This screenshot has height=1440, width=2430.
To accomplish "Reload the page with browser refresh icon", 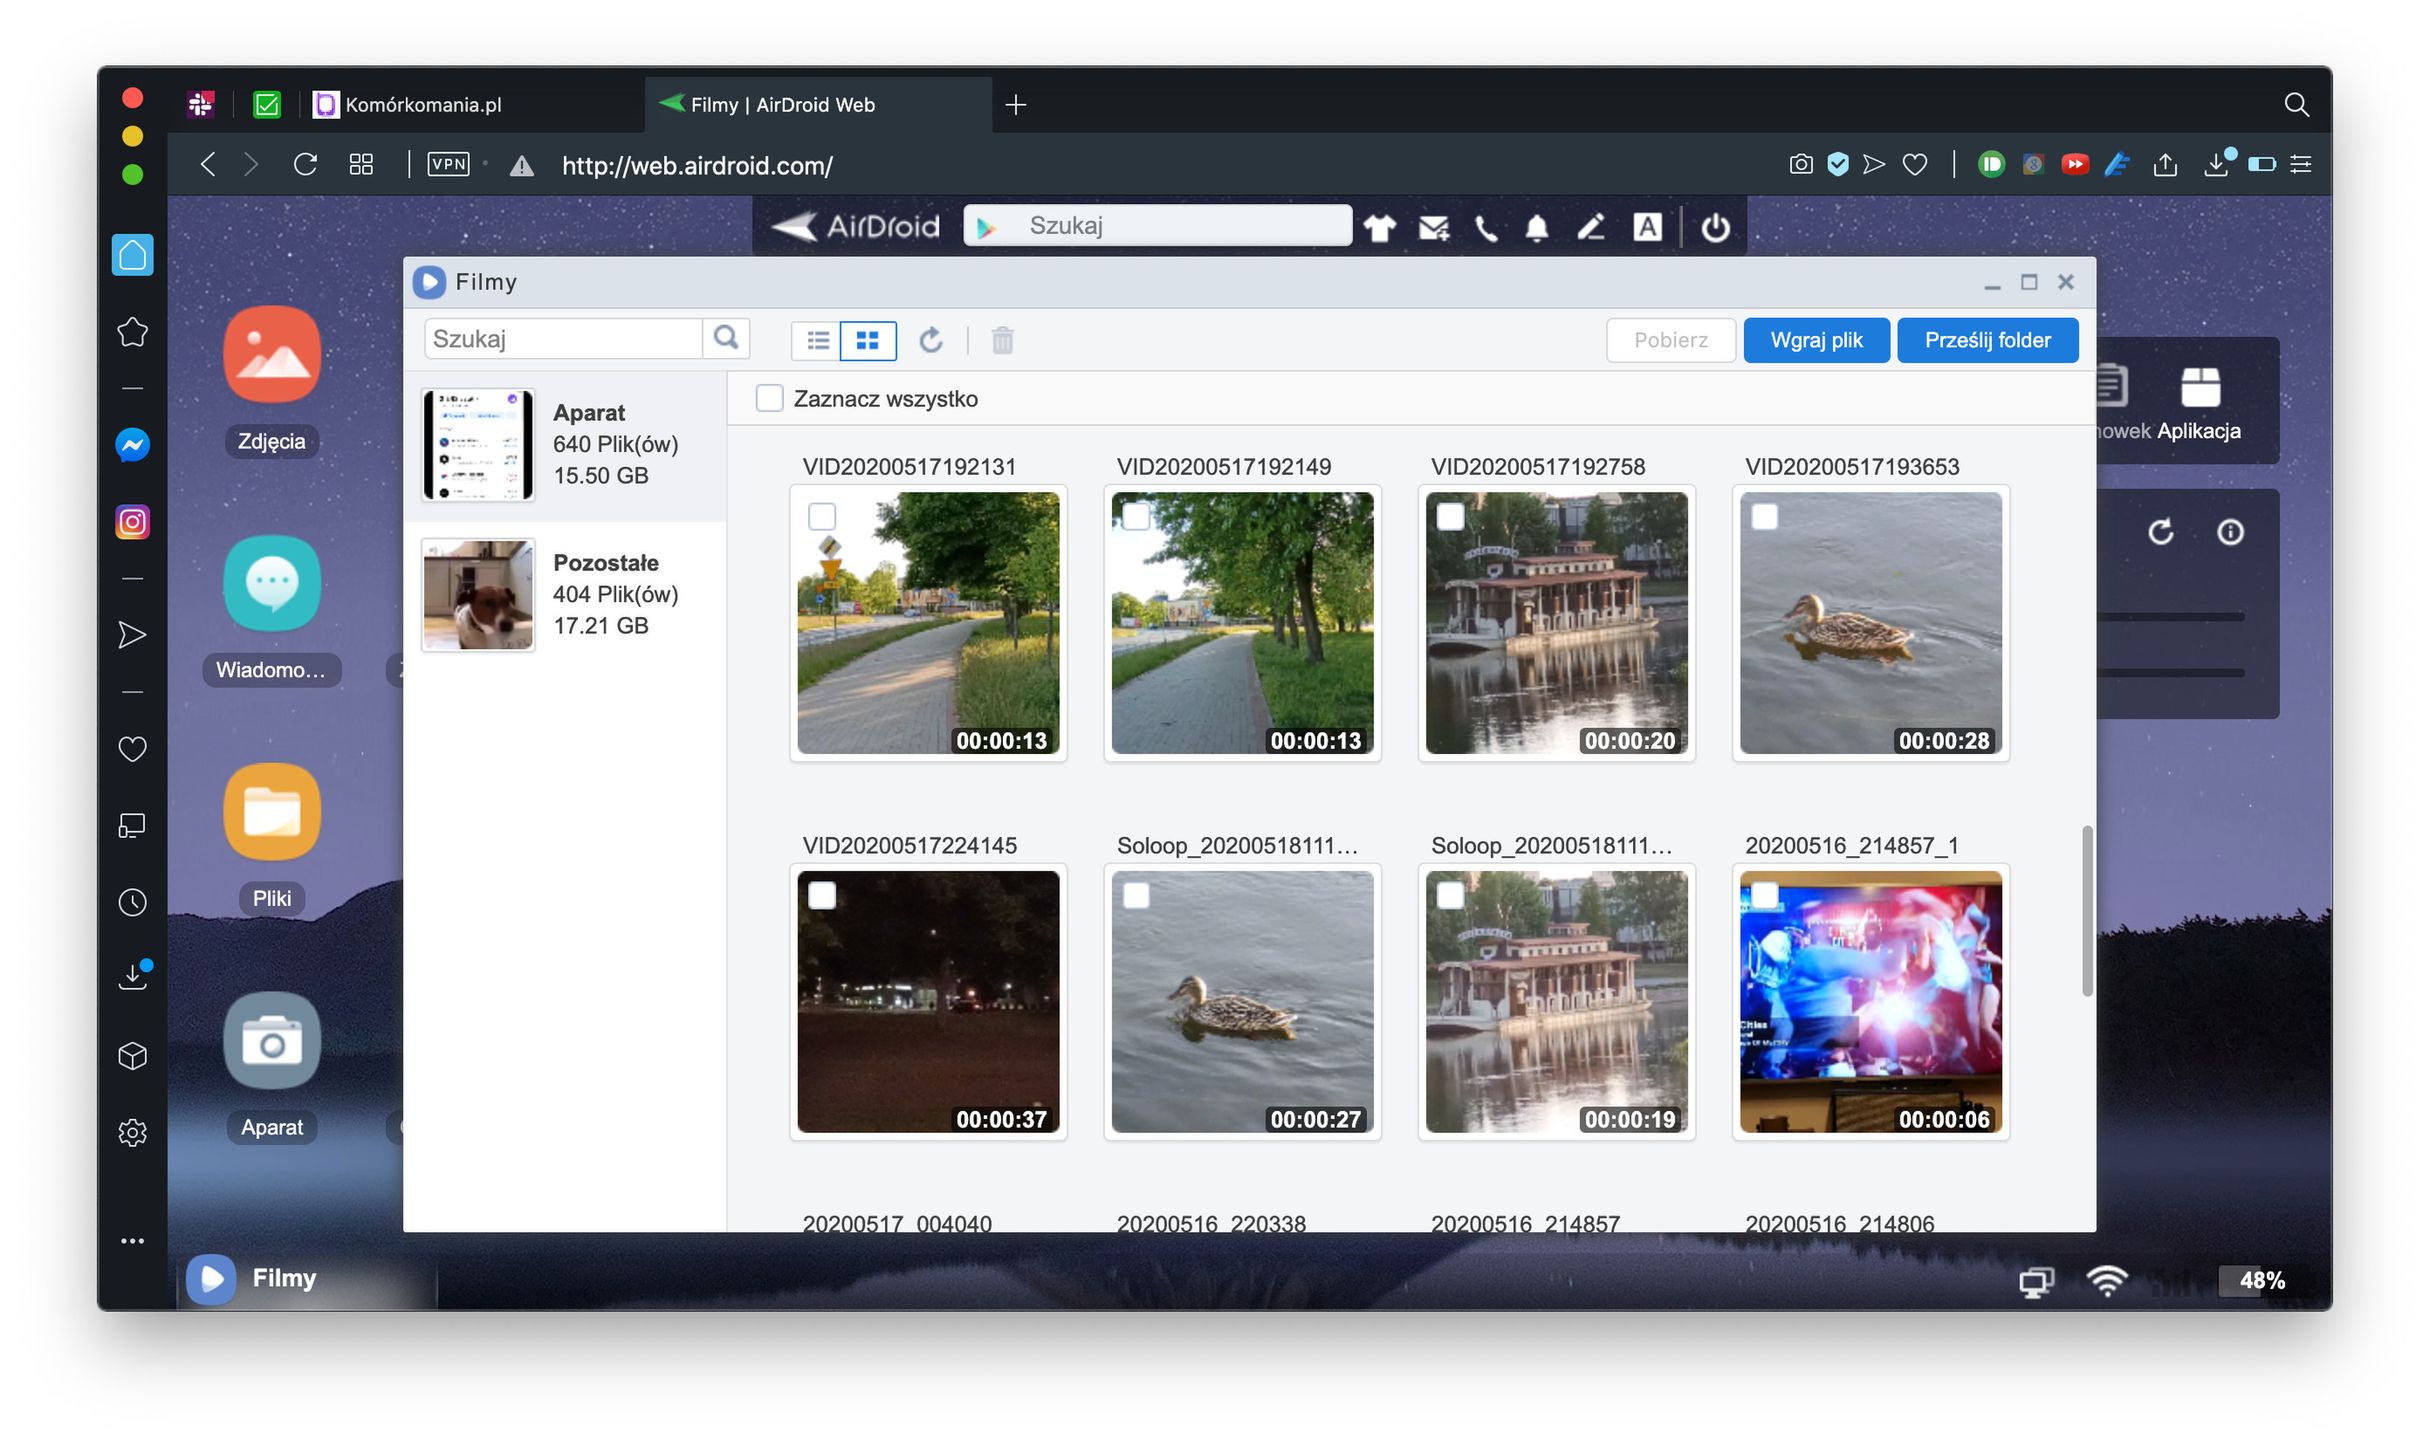I will (306, 164).
